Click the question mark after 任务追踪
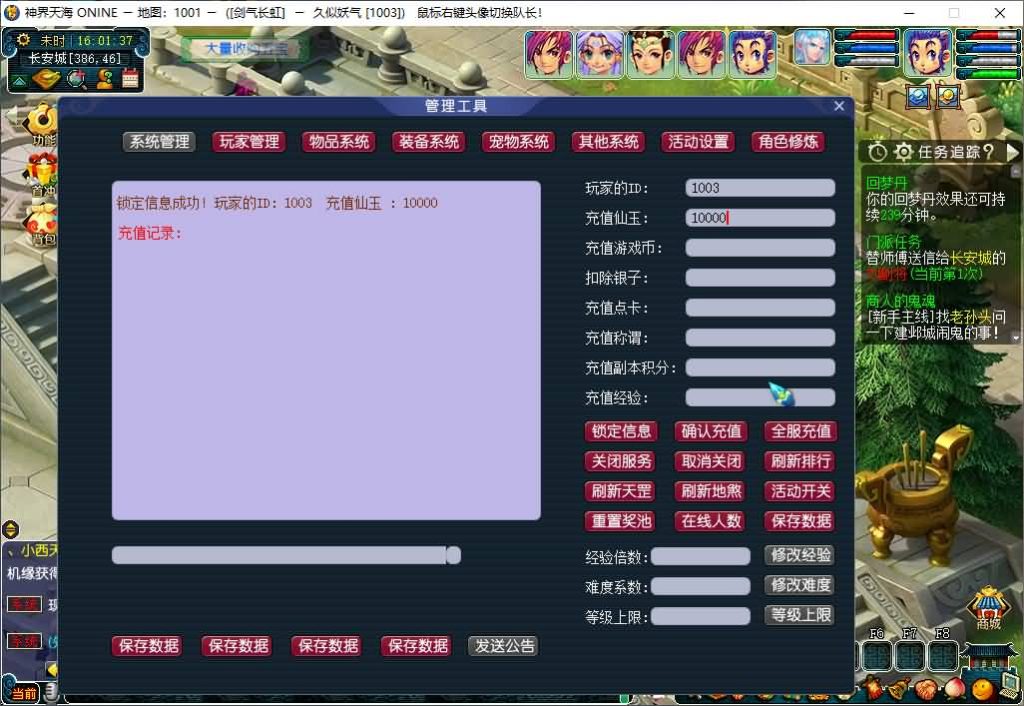Viewport: 1024px width, 706px height. coord(987,152)
